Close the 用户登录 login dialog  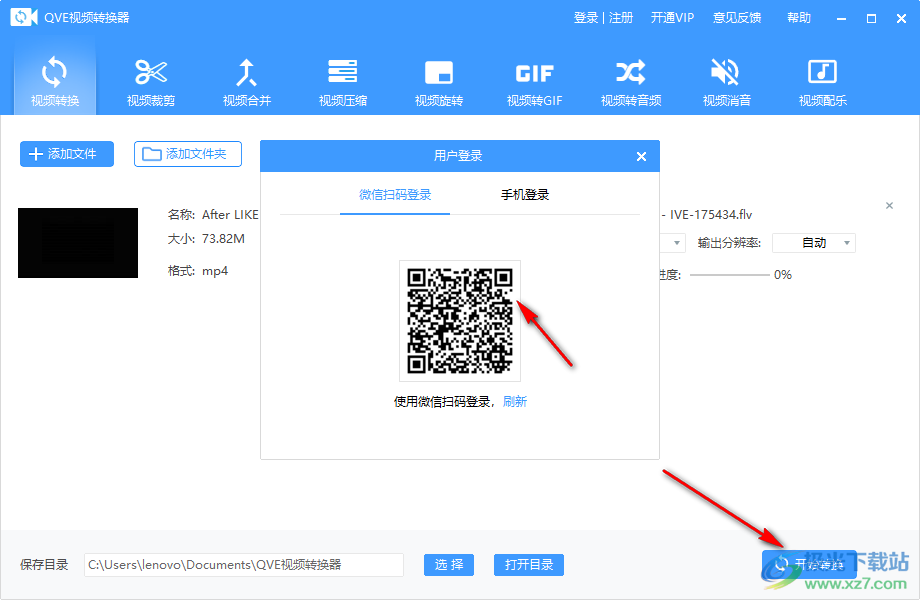point(641,157)
